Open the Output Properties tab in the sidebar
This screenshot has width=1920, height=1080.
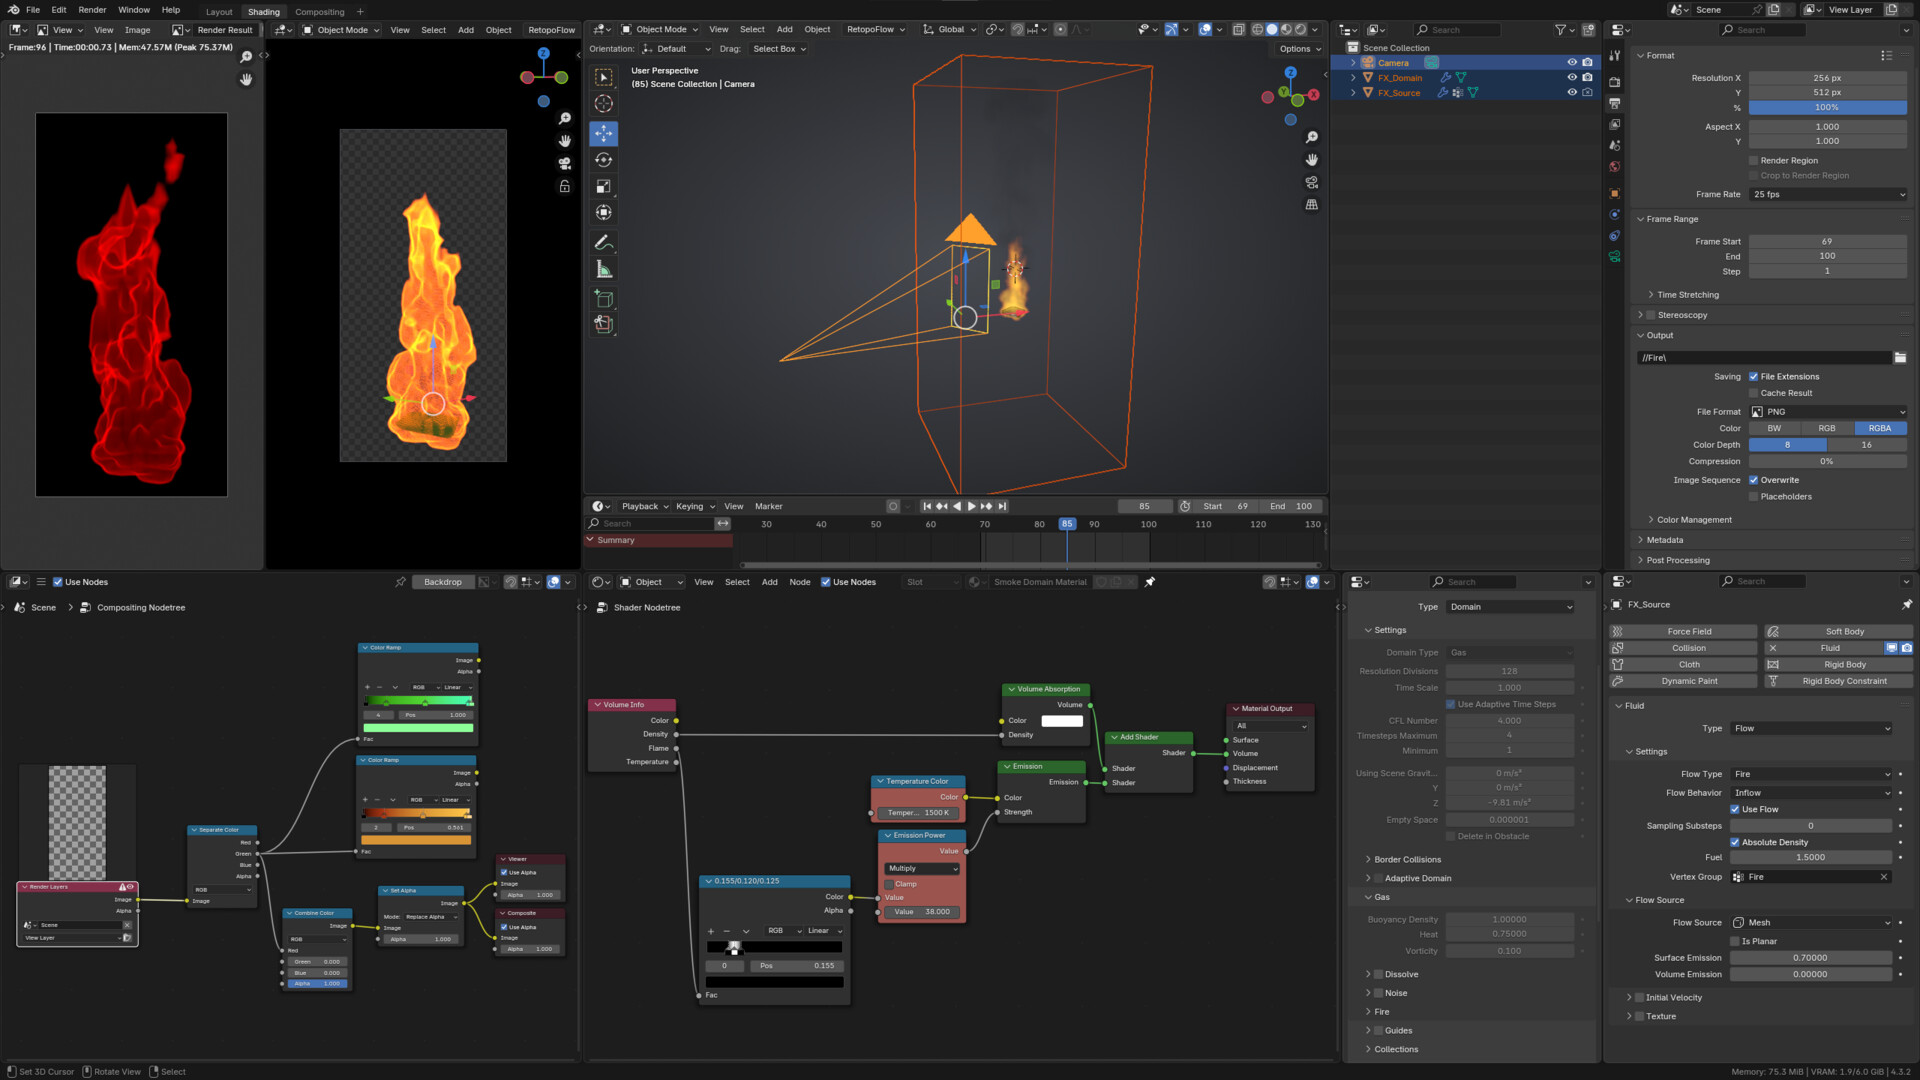click(1614, 103)
